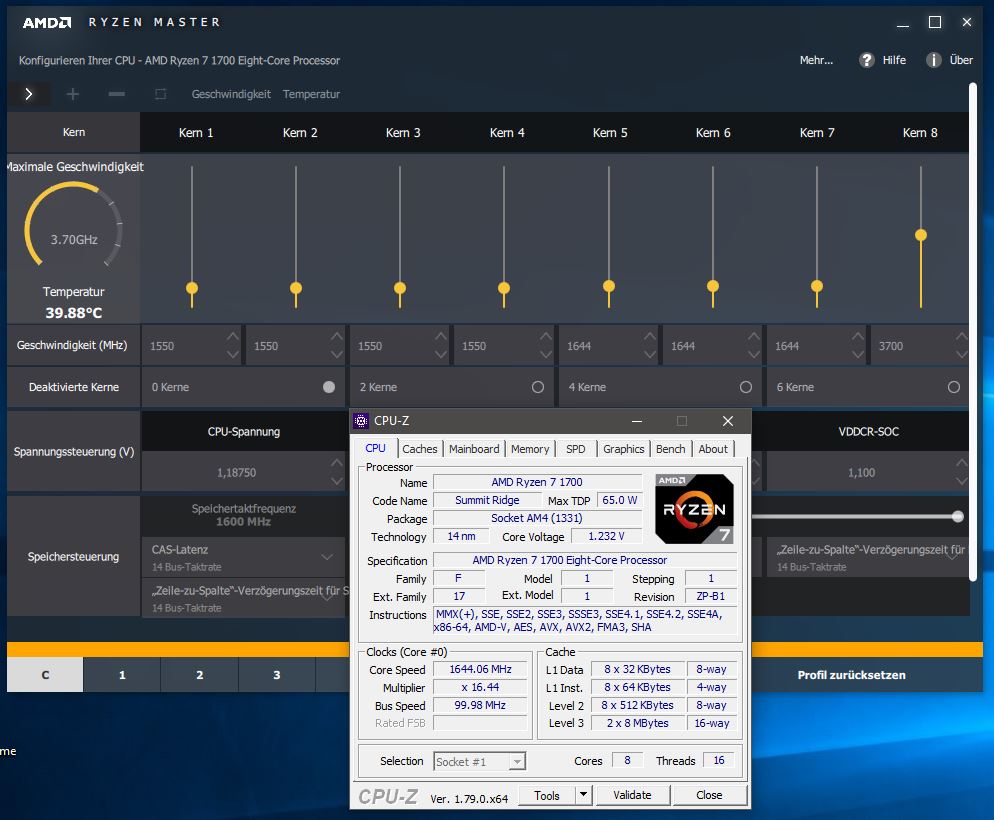Increase Kern 7 speed with up arrow
This screenshot has width=994, height=820.
point(858,336)
